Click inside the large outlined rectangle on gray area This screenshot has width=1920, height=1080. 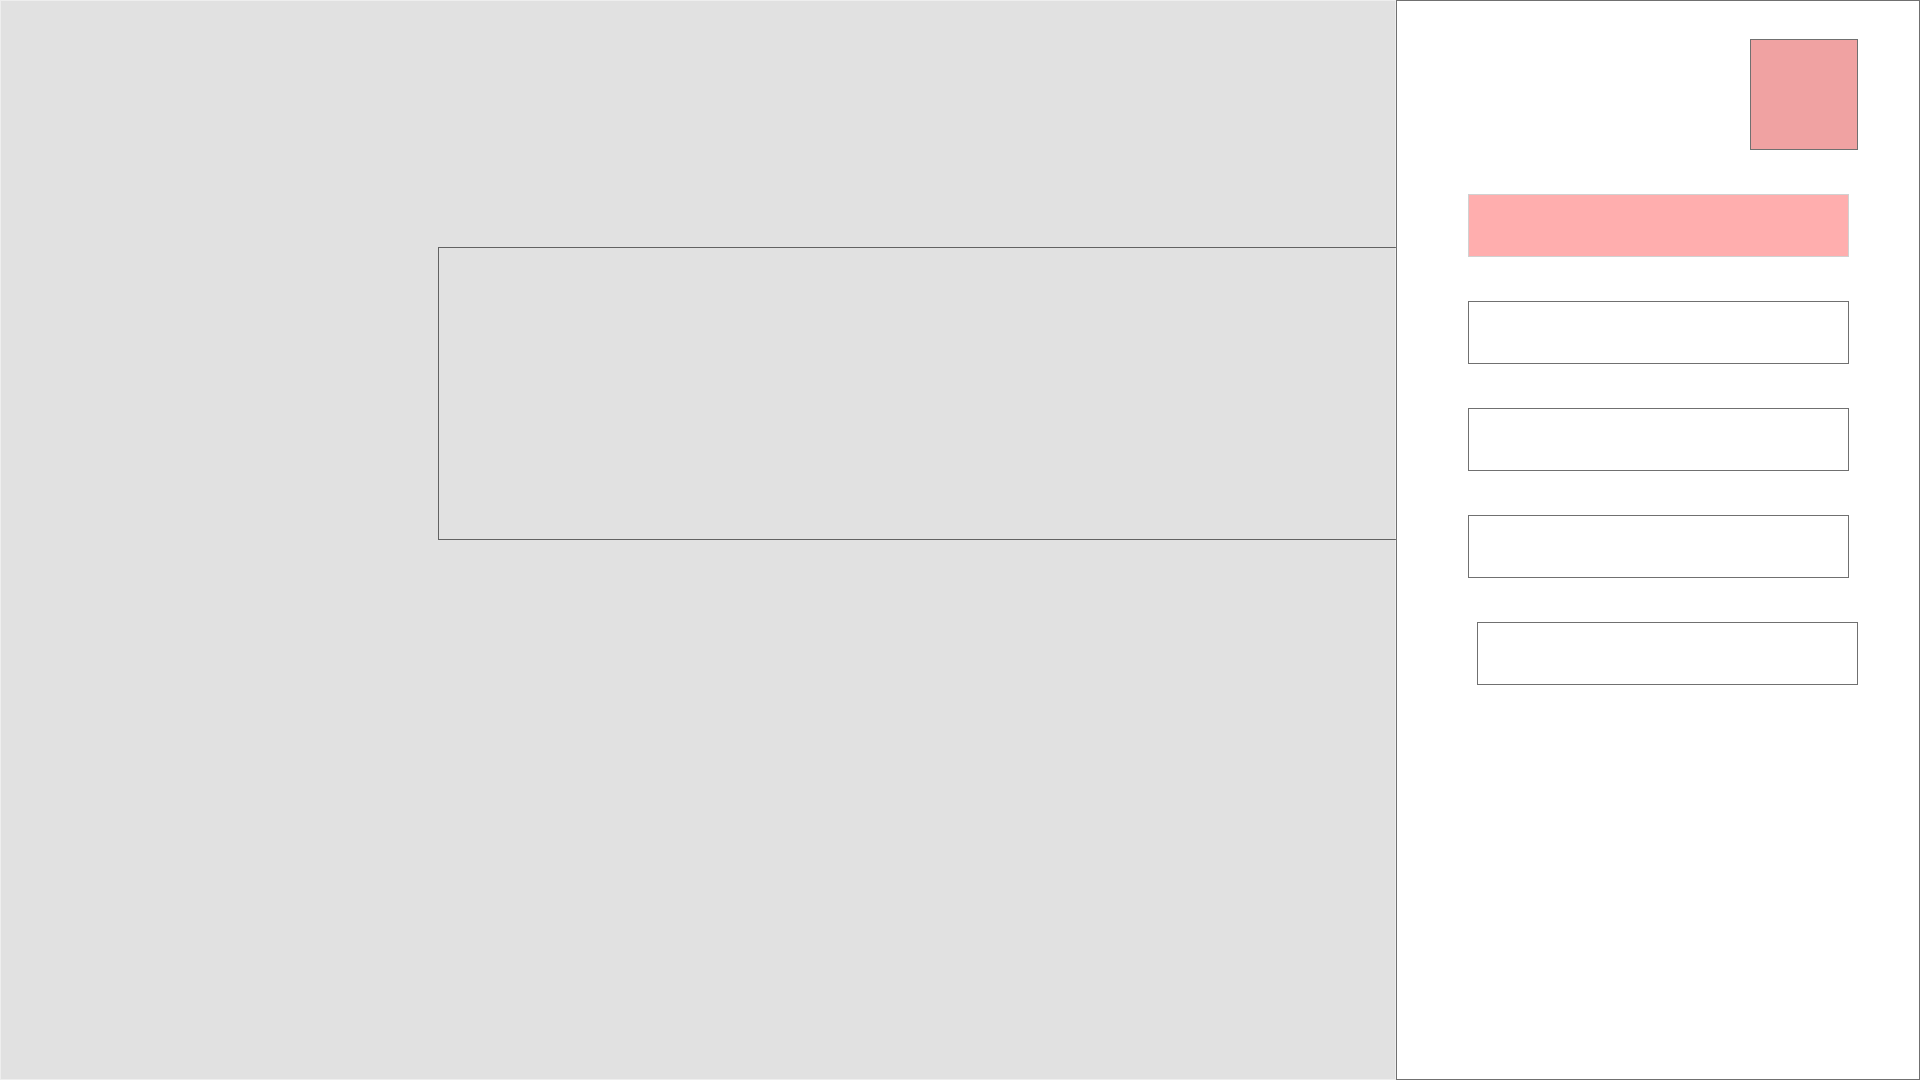point(916,393)
